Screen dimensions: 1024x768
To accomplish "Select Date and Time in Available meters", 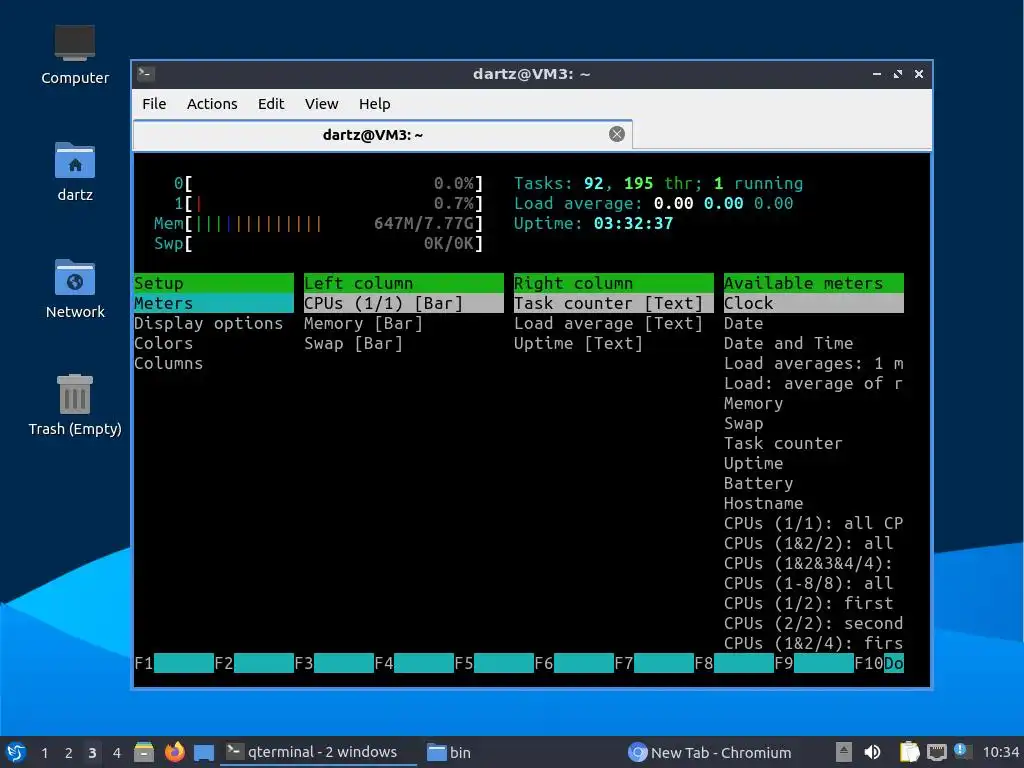I will (788, 344).
